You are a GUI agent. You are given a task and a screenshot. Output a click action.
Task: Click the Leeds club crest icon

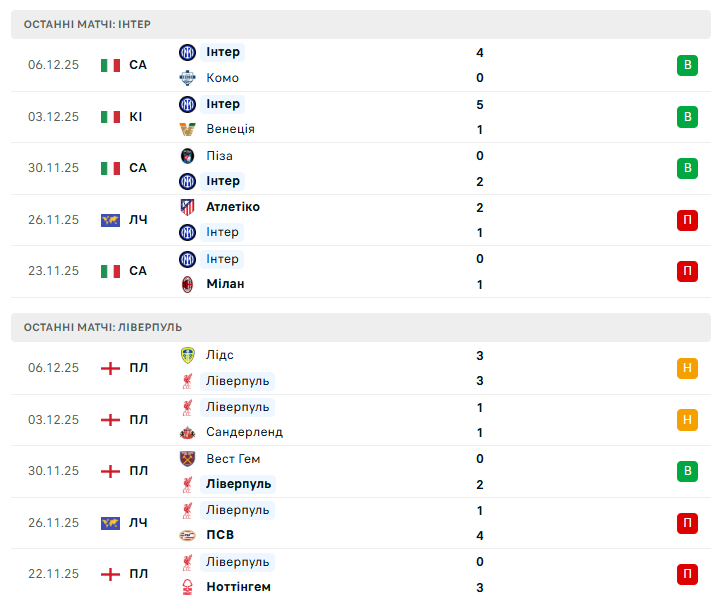pyautogui.click(x=187, y=355)
